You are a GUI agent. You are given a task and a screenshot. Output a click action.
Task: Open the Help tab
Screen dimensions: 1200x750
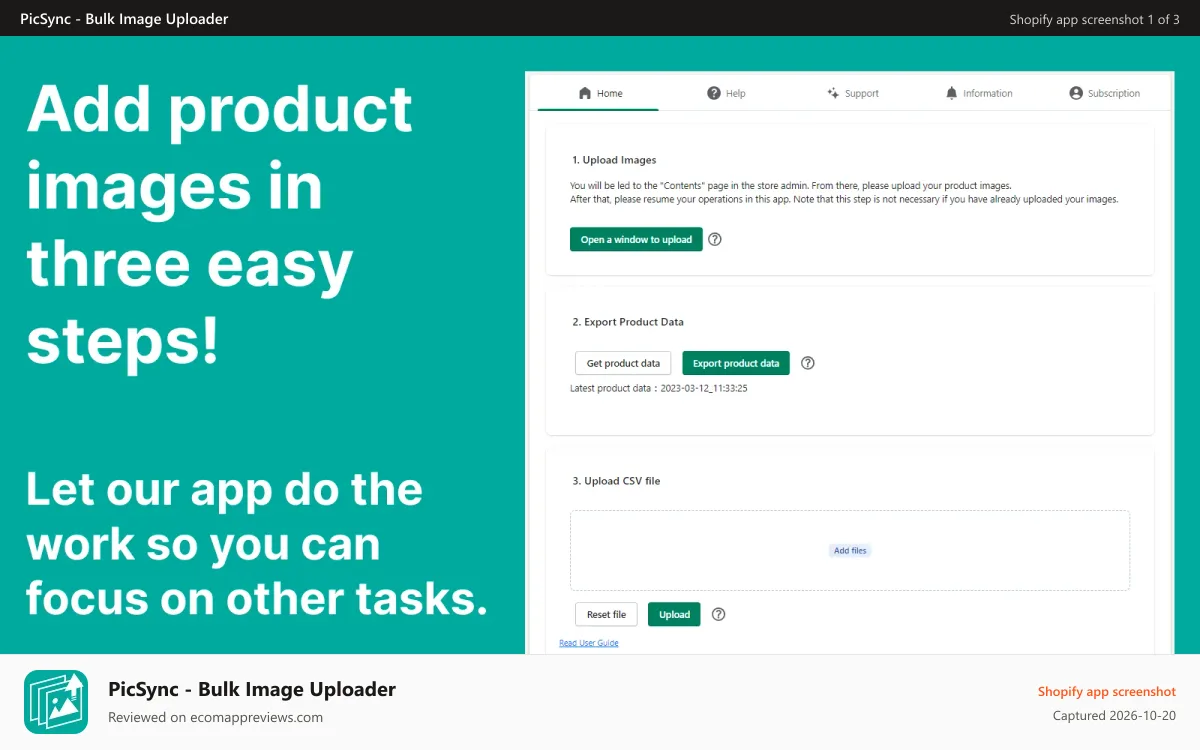tap(726, 93)
